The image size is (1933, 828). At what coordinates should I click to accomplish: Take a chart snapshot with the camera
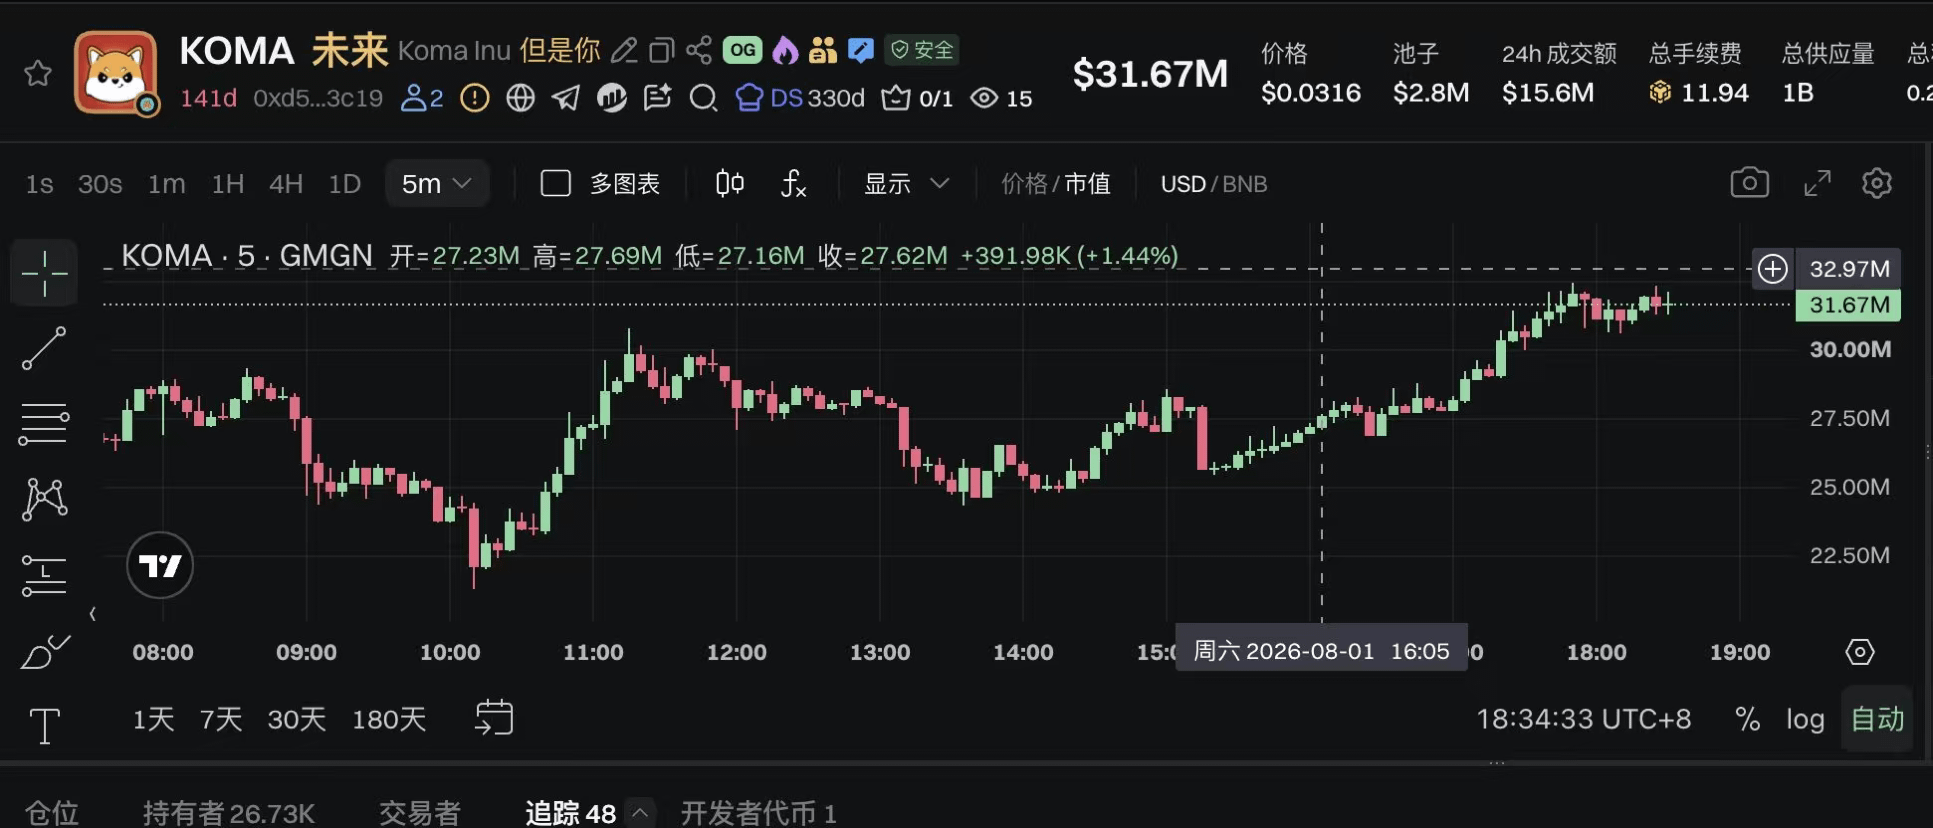point(1750,183)
